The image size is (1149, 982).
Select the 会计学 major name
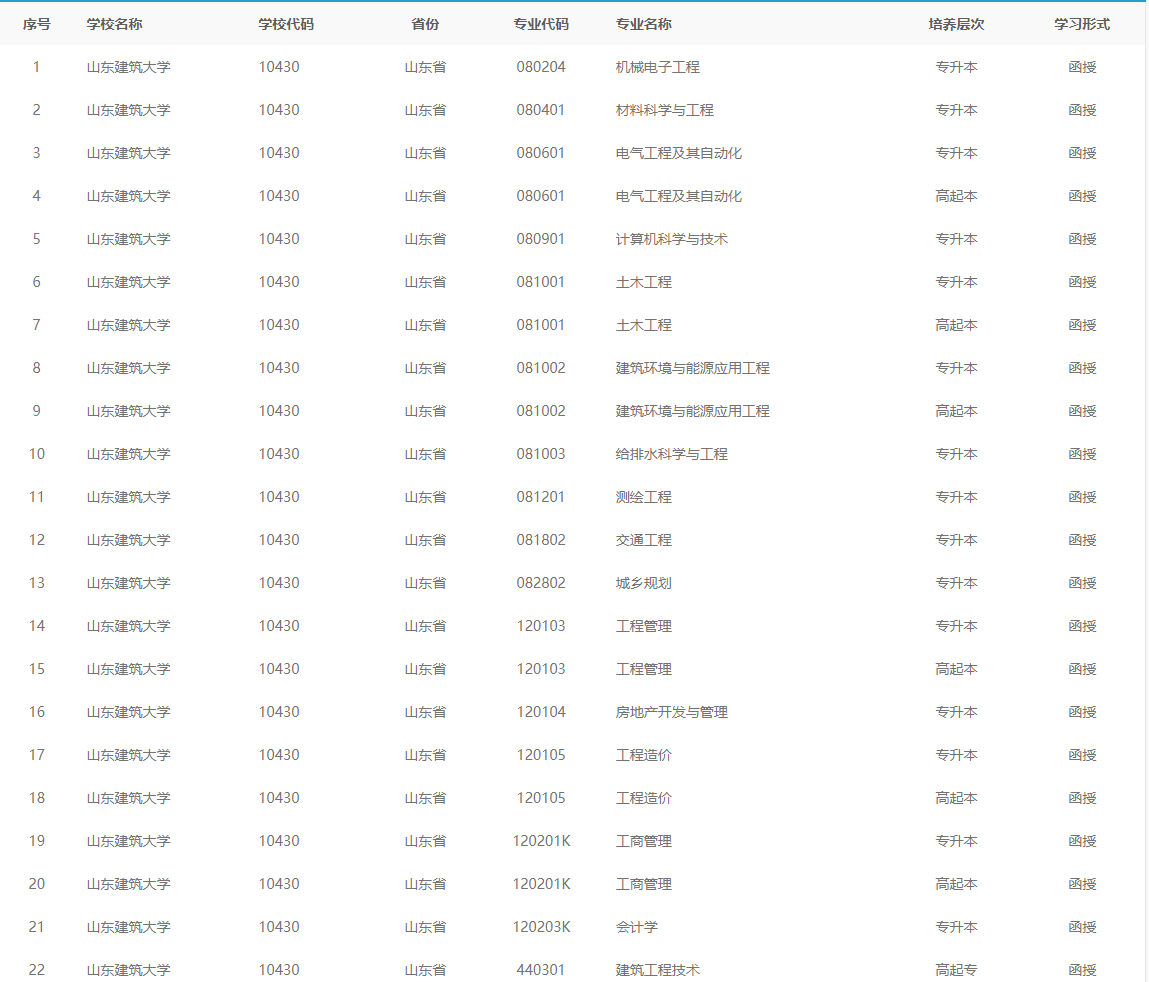[636, 927]
